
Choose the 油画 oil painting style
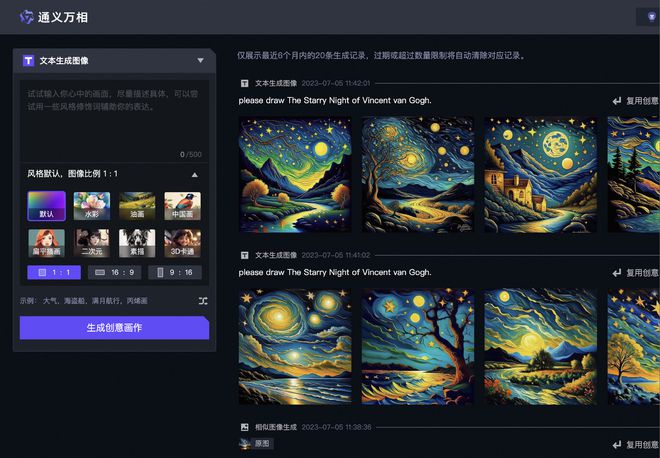point(137,206)
